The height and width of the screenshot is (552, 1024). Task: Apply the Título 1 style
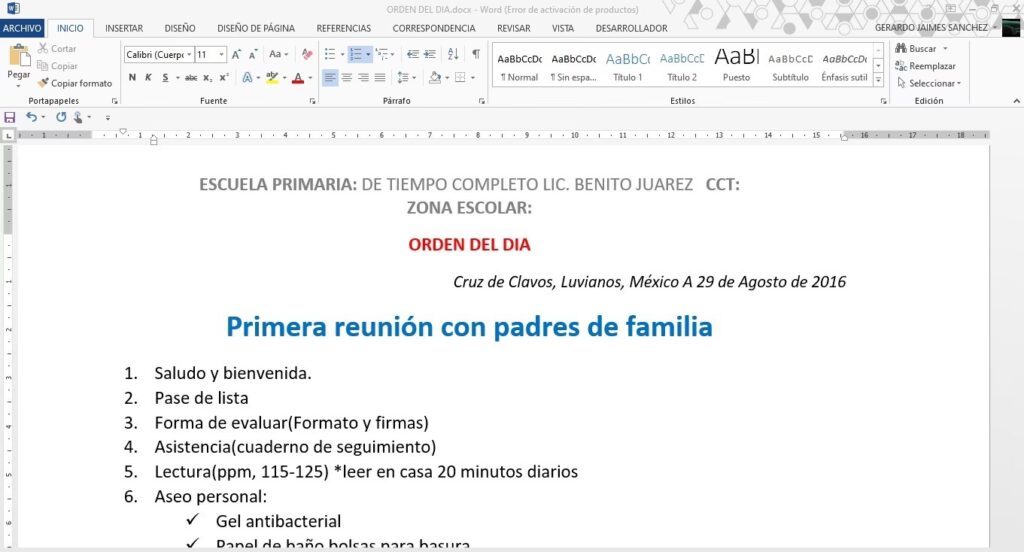(627, 66)
